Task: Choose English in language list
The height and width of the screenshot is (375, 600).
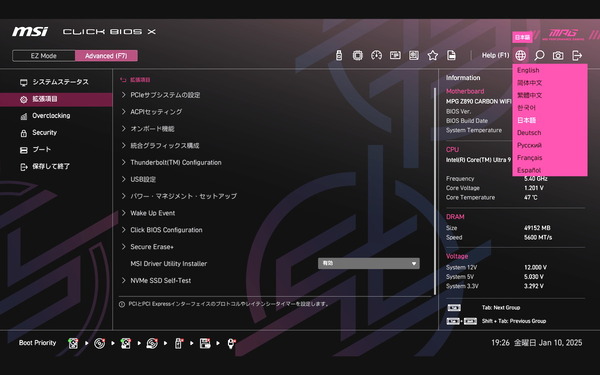Action: 528,70
